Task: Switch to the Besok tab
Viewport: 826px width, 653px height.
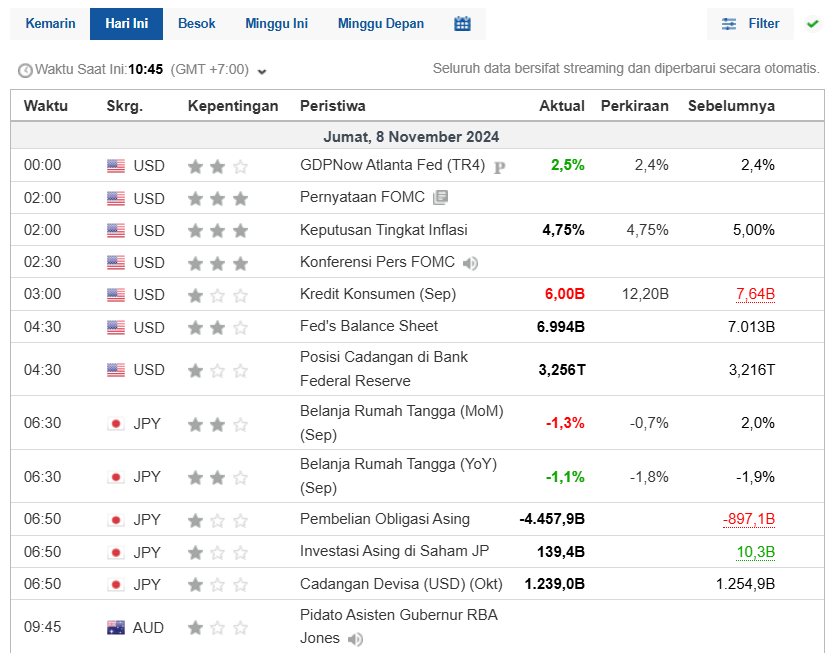Action: pyautogui.click(x=197, y=23)
